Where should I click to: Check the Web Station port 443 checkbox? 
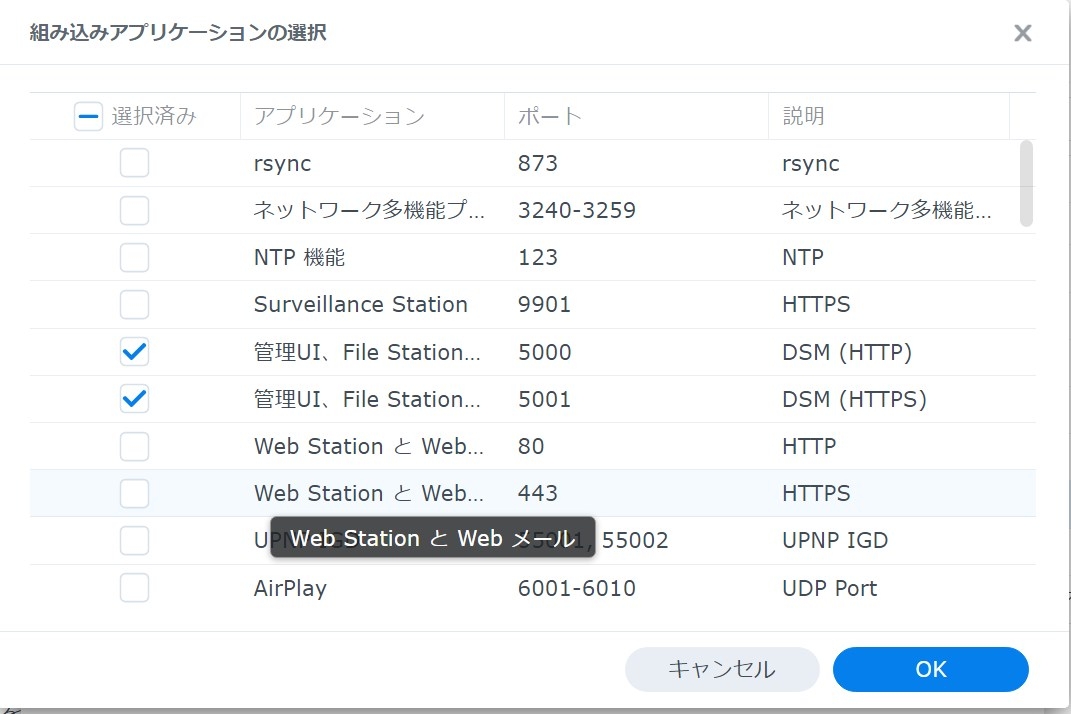(x=134, y=493)
